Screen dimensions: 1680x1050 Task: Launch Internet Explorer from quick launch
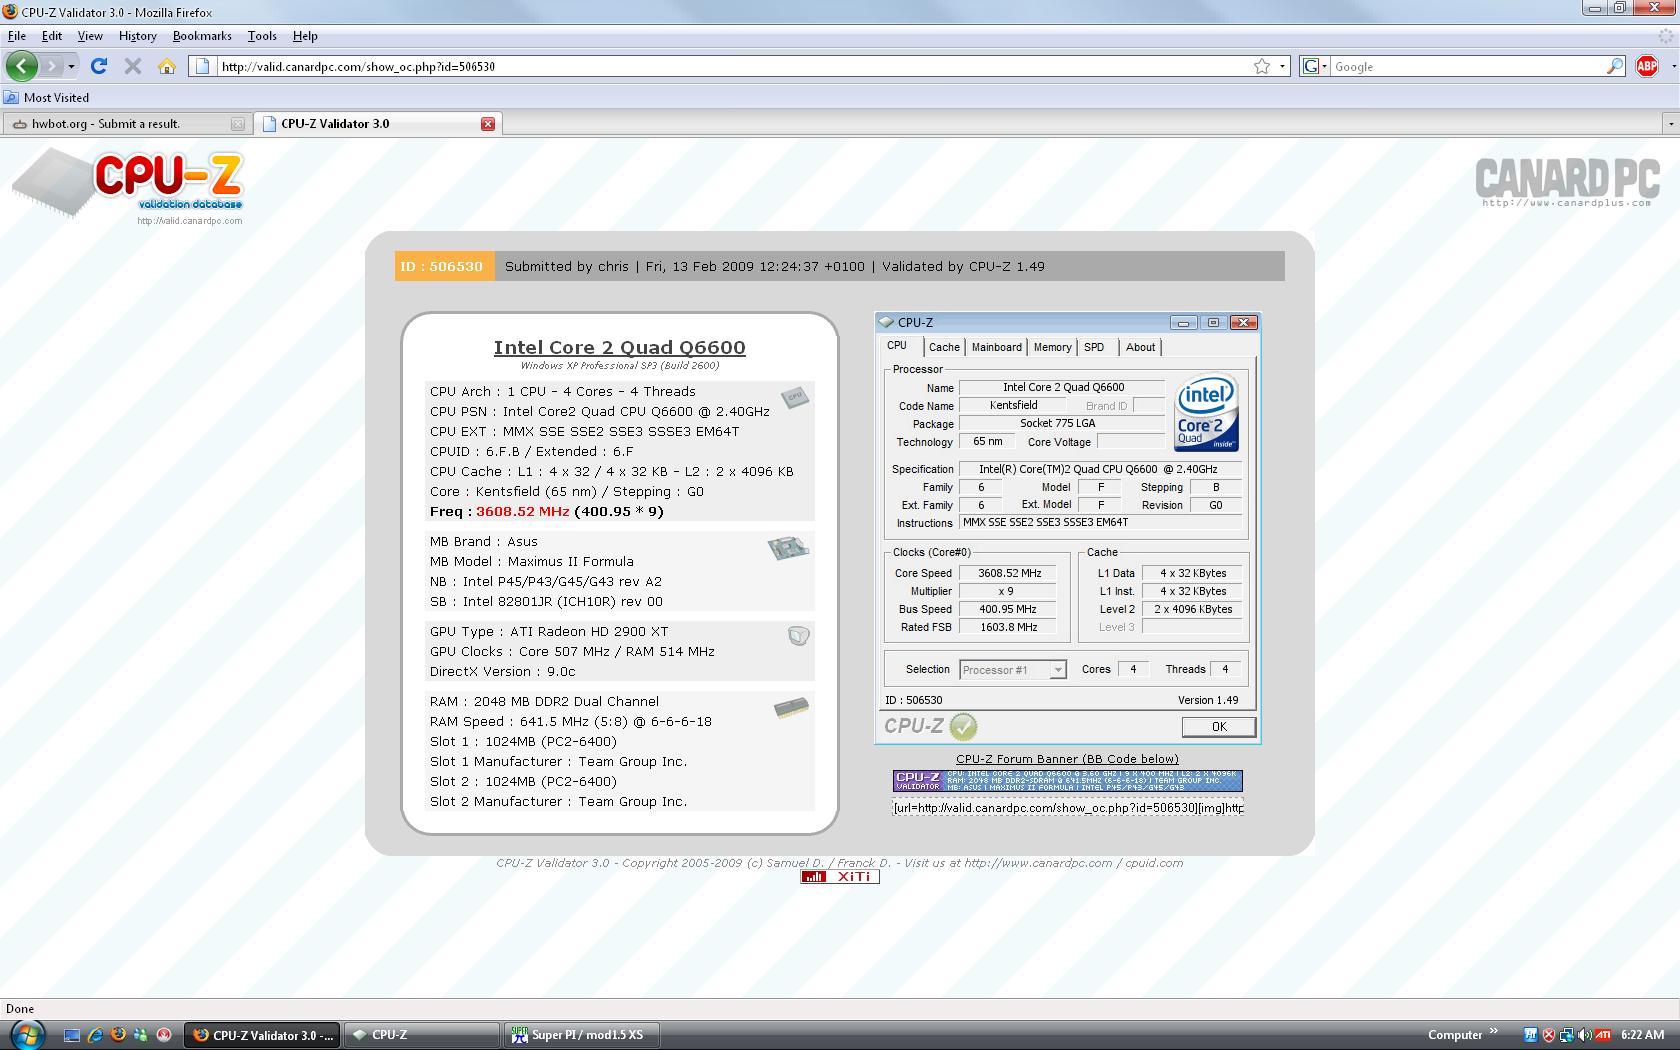[x=95, y=1035]
